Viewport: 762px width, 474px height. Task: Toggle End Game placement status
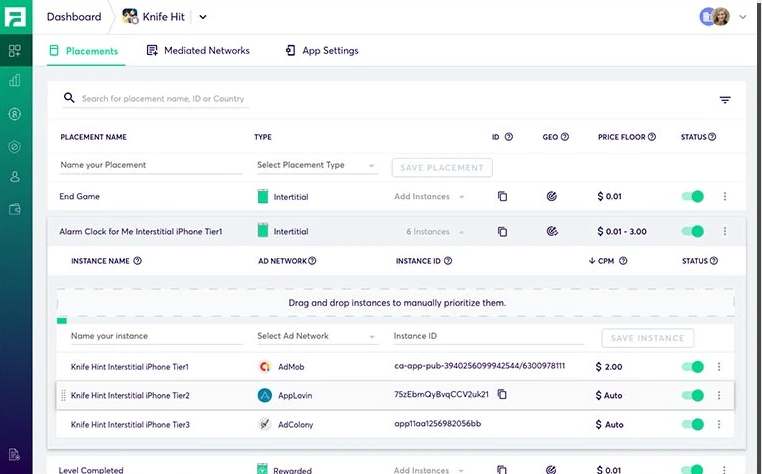(693, 196)
